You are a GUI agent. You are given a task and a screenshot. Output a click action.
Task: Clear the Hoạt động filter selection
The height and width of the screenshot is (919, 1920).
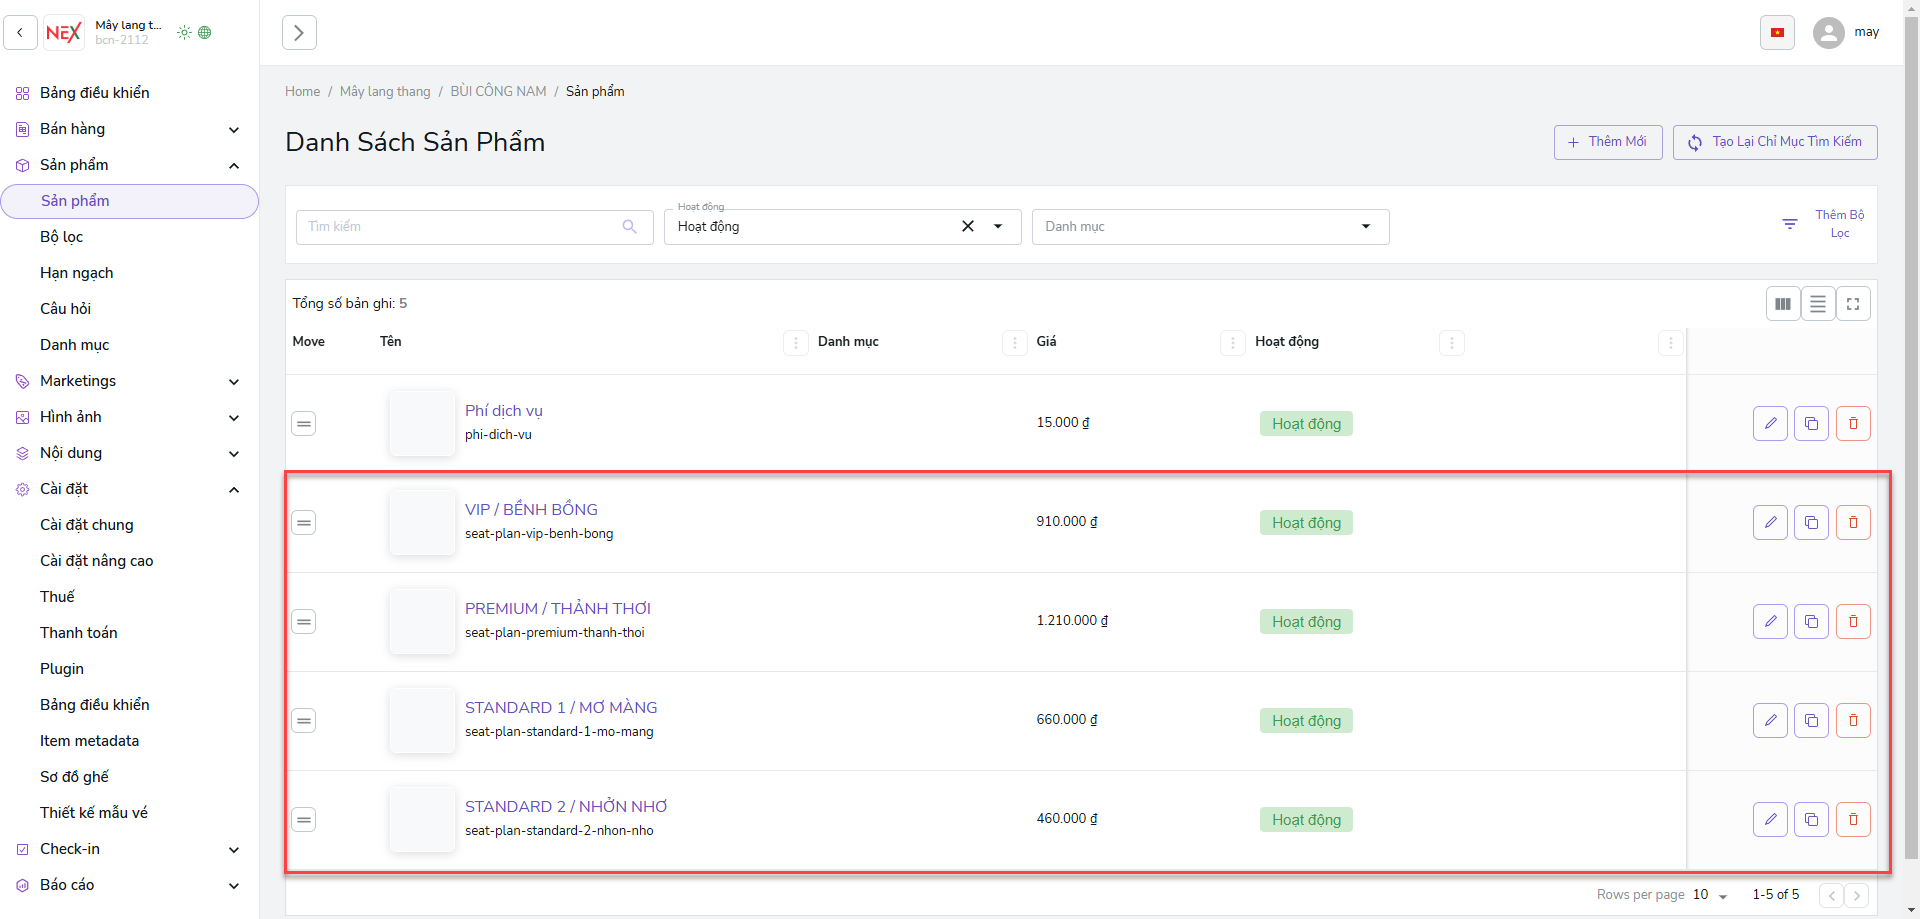coord(967,227)
